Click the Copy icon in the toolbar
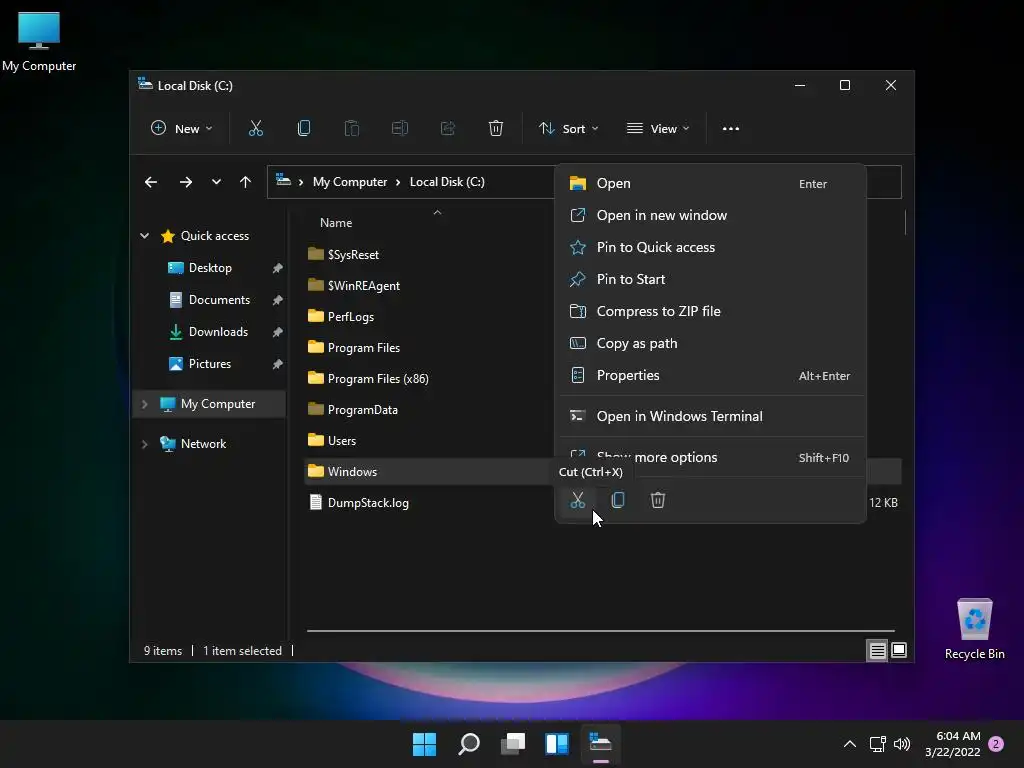The image size is (1024, 768). coord(304,129)
